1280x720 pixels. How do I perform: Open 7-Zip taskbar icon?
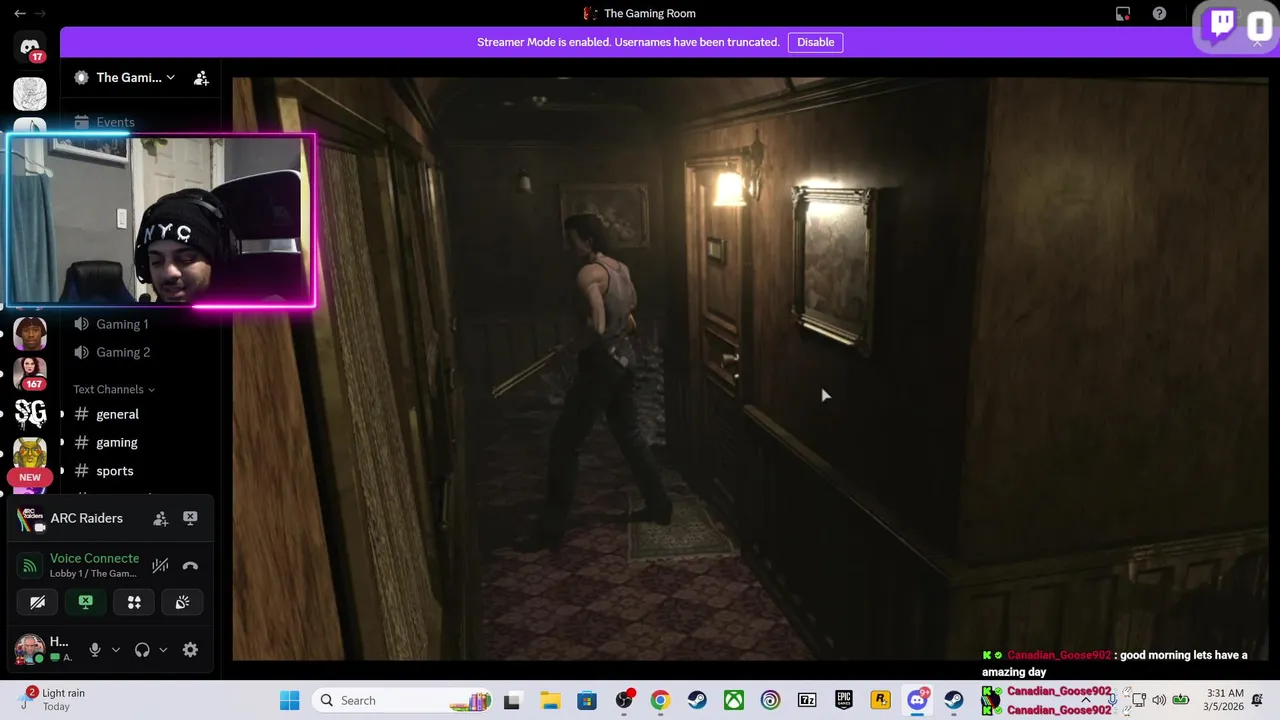tap(807, 700)
